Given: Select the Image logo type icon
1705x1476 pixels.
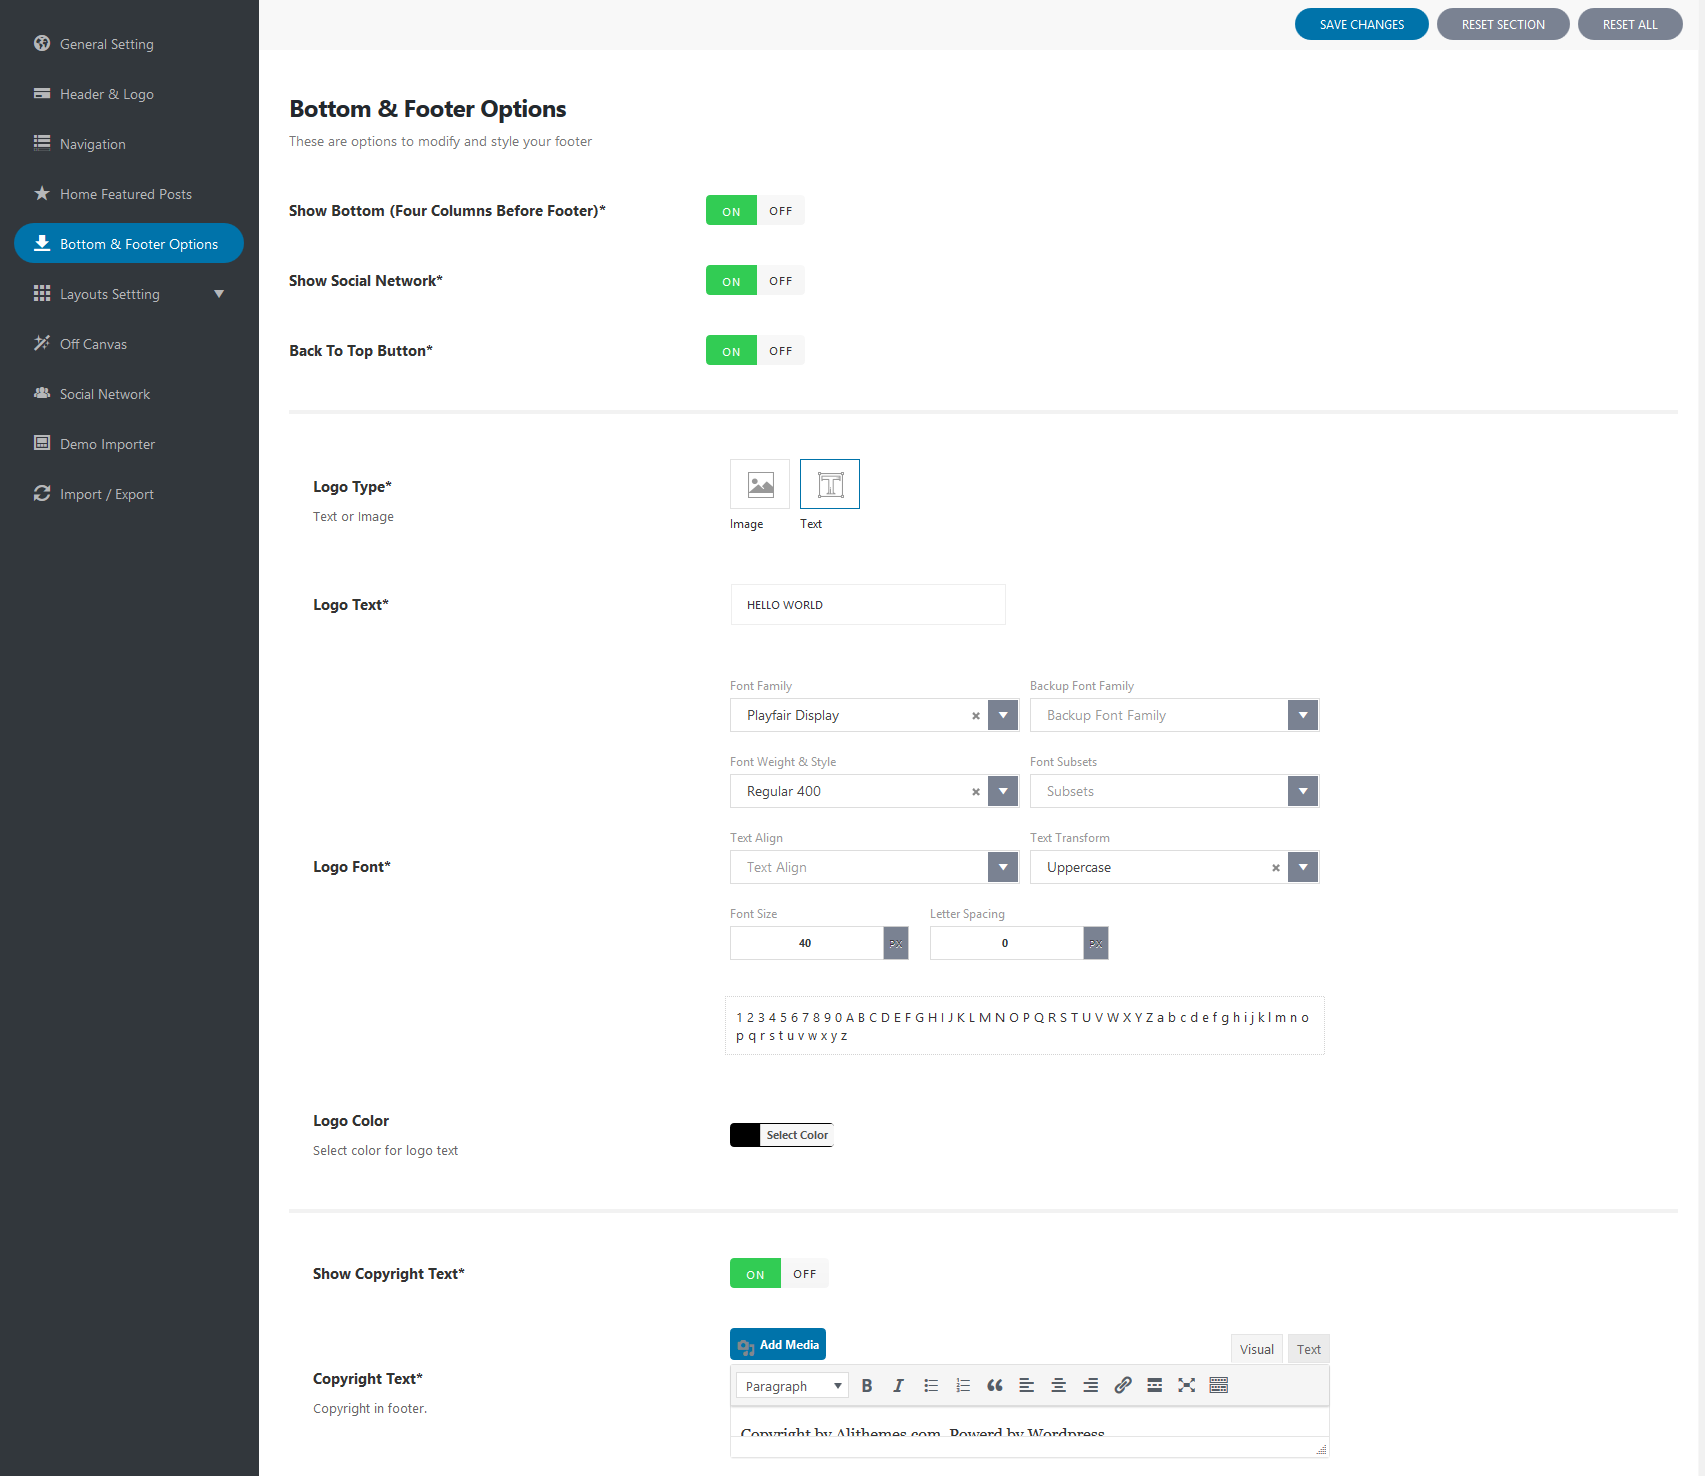Looking at the screenshot, I should (x=760, y=485).
